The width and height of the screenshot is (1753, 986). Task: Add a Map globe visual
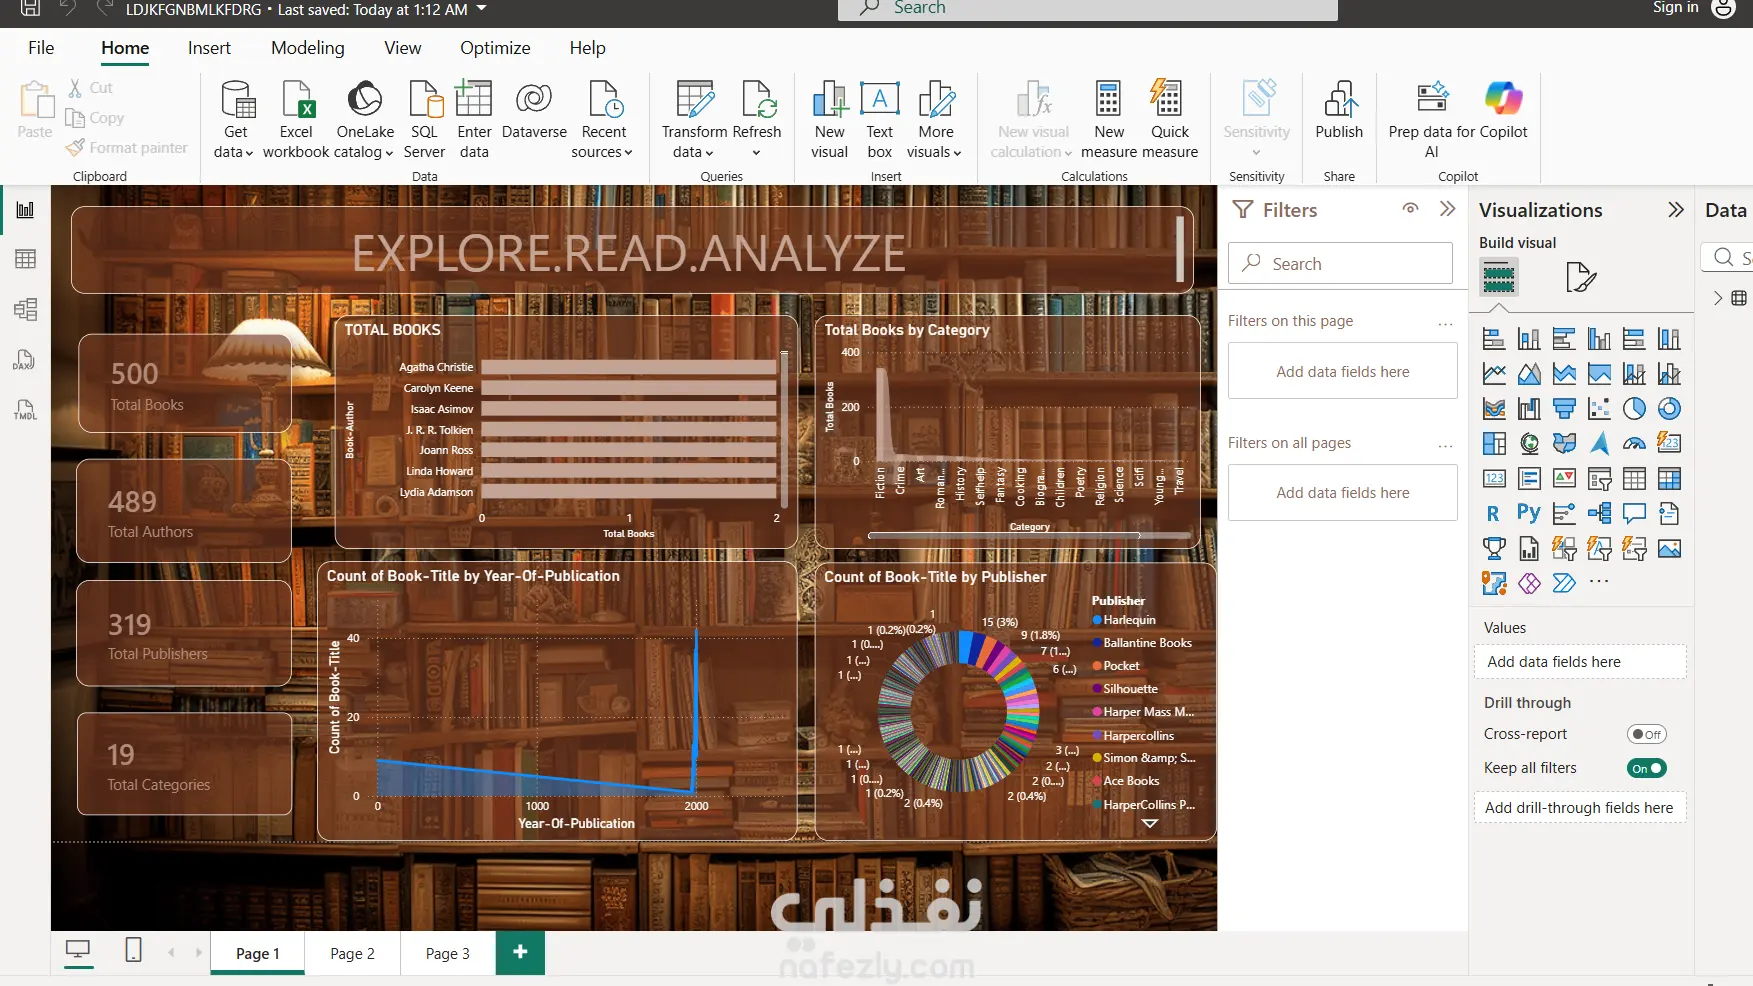[1529, 443]
